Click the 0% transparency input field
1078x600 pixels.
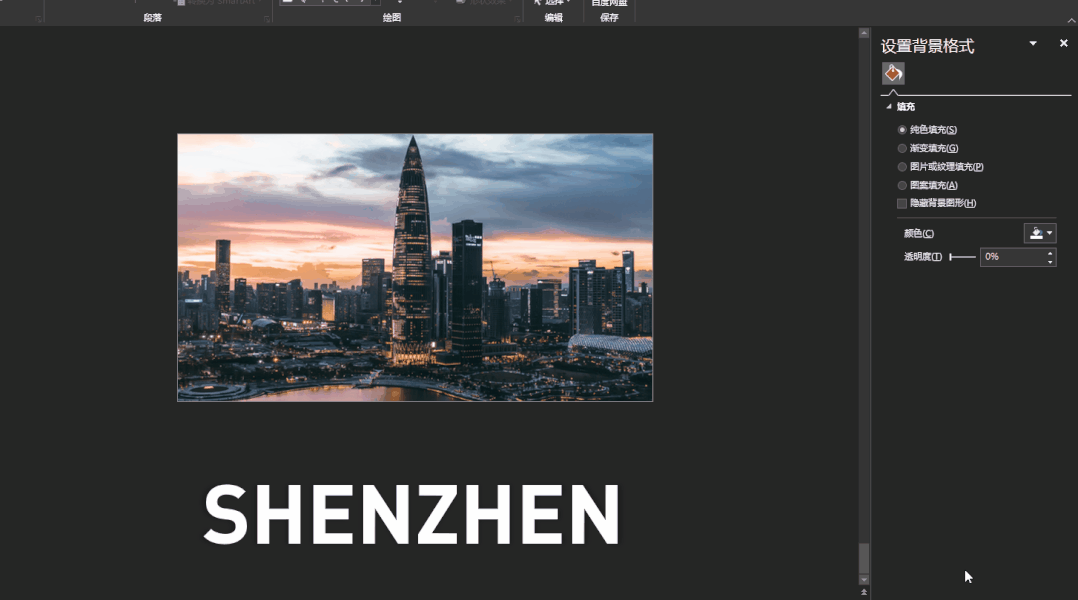click(x=1012, y=257)
